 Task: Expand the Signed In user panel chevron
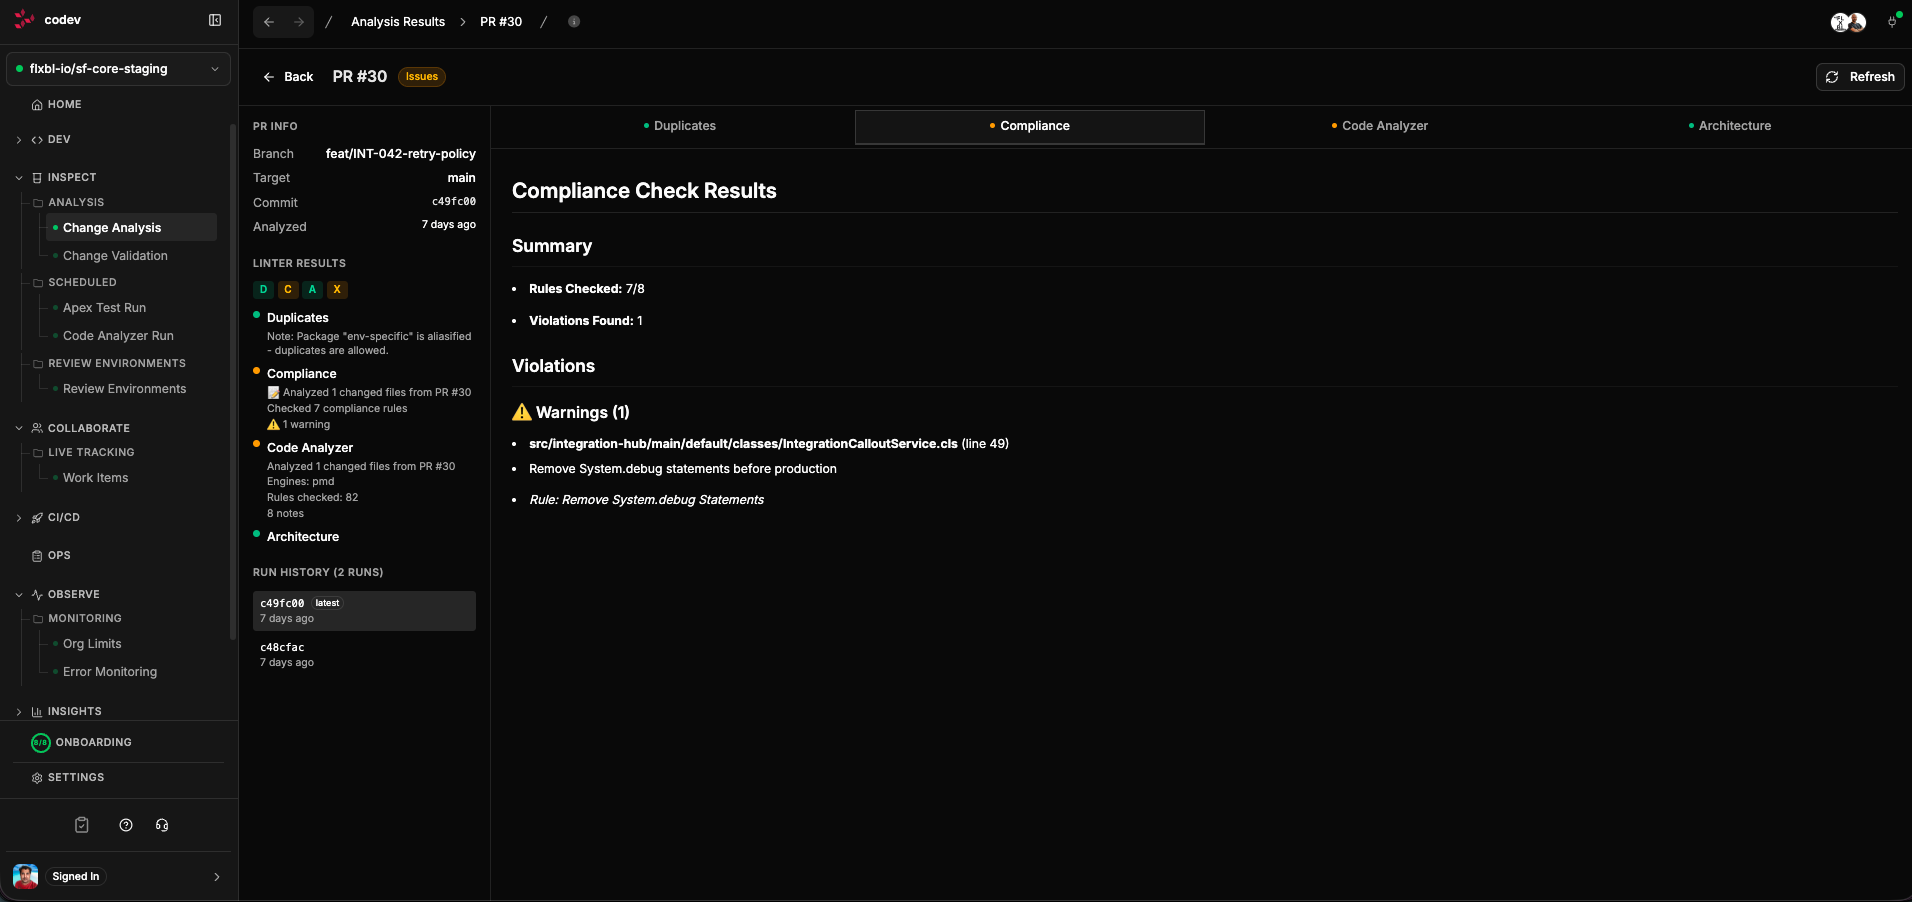click(x=216, y=877)
